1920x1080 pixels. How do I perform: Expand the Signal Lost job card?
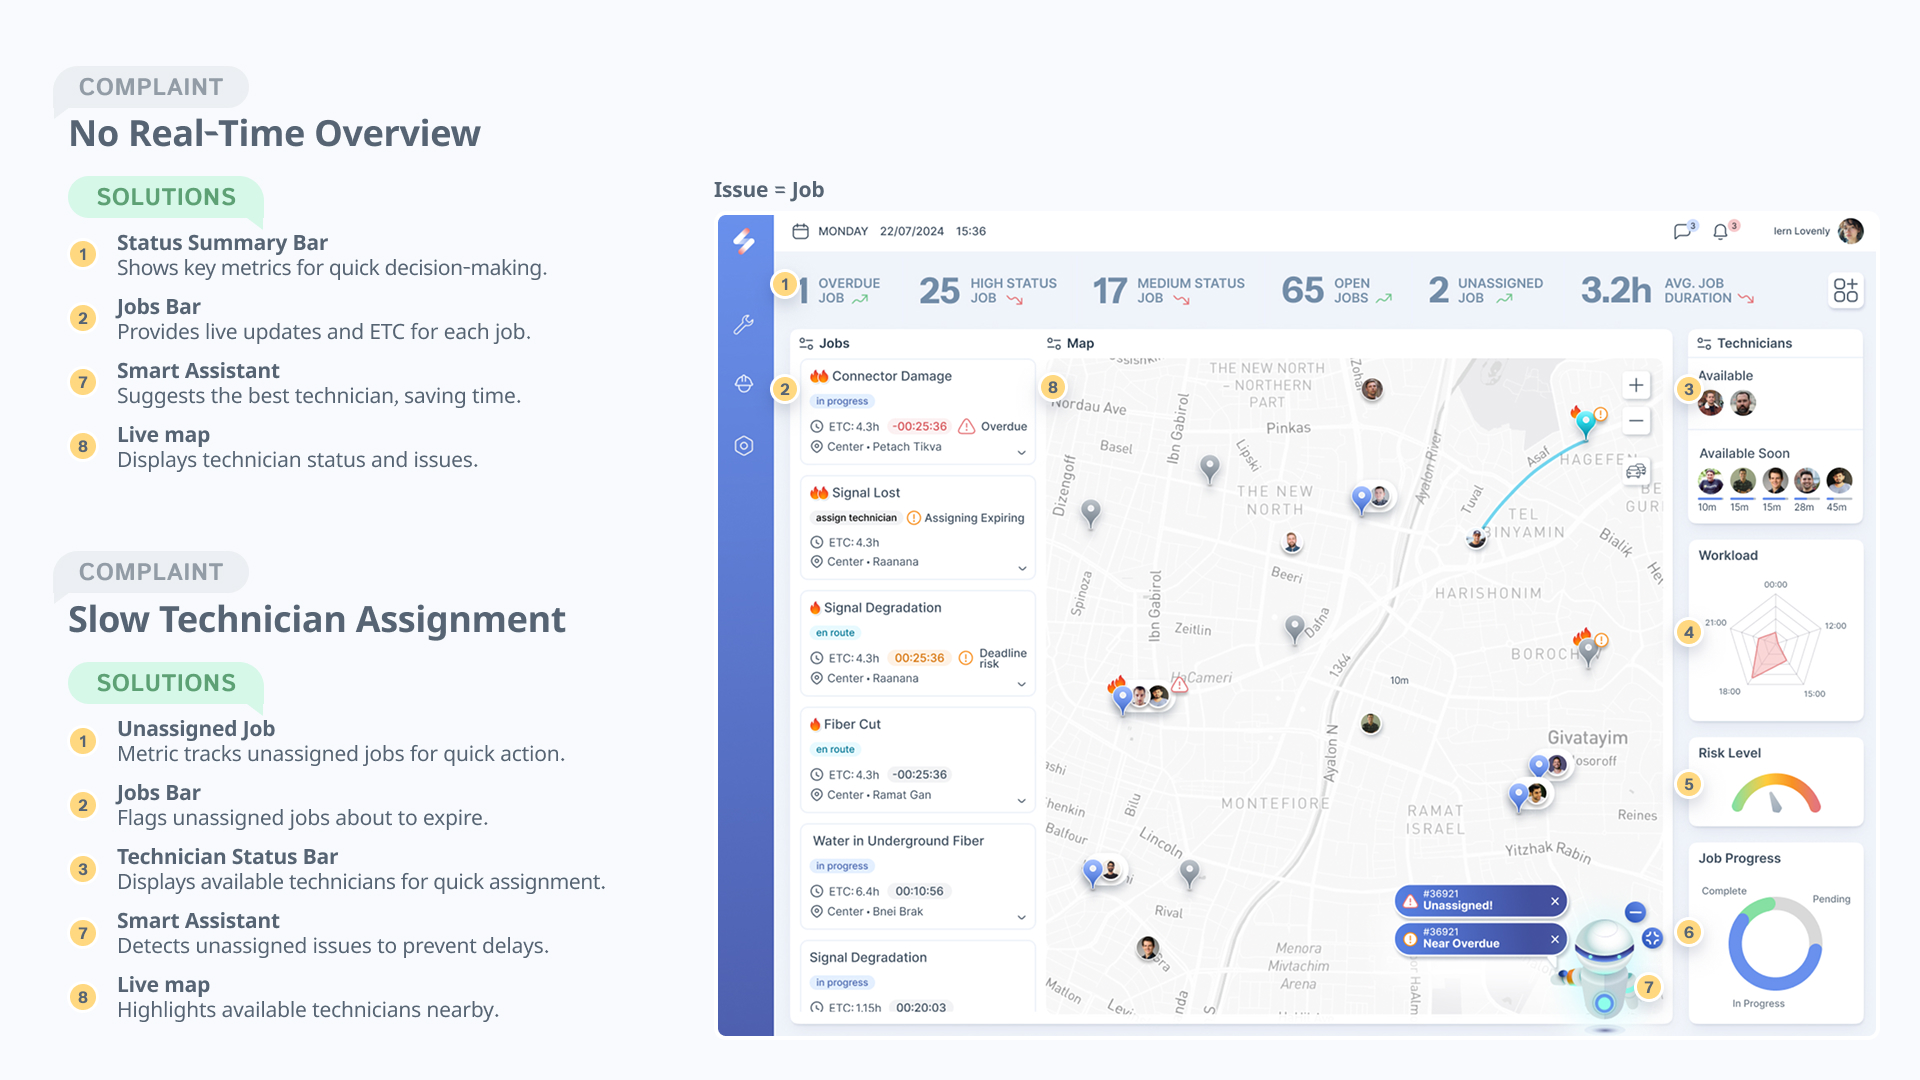(x=1021, y=568)
